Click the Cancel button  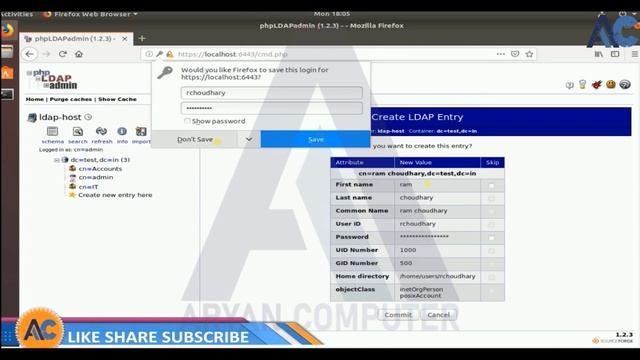[x=438, y=315]
